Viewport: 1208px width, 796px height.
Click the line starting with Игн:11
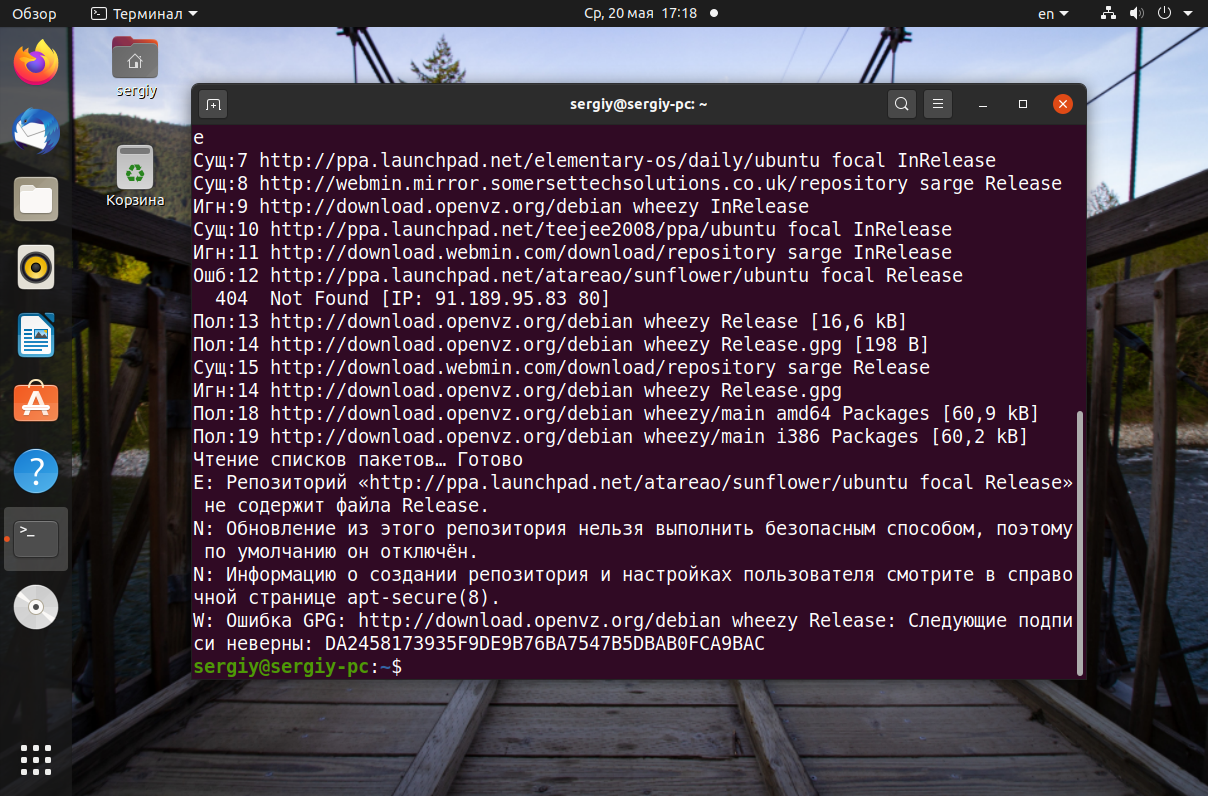click(x=572, y=253)
